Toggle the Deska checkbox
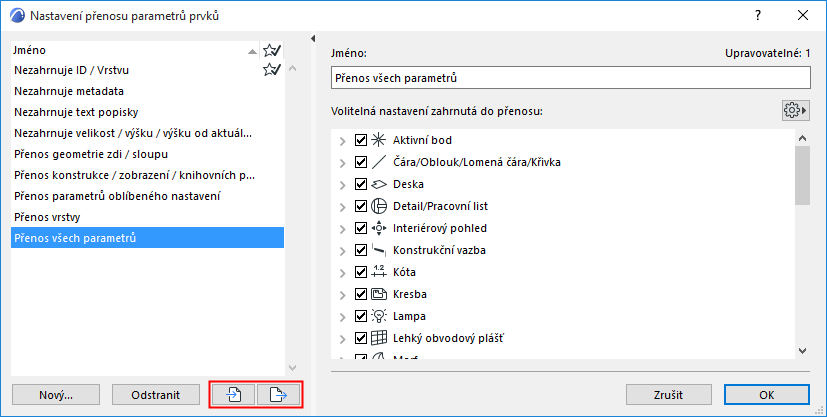Image resolution: width=827 pixels, height=417 pixels. coord(361,184)
